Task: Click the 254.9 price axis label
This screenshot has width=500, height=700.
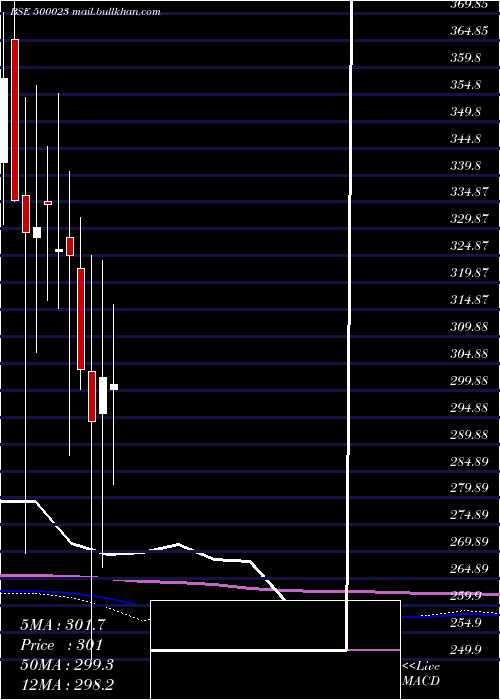Action: click(x=466, y=622)
